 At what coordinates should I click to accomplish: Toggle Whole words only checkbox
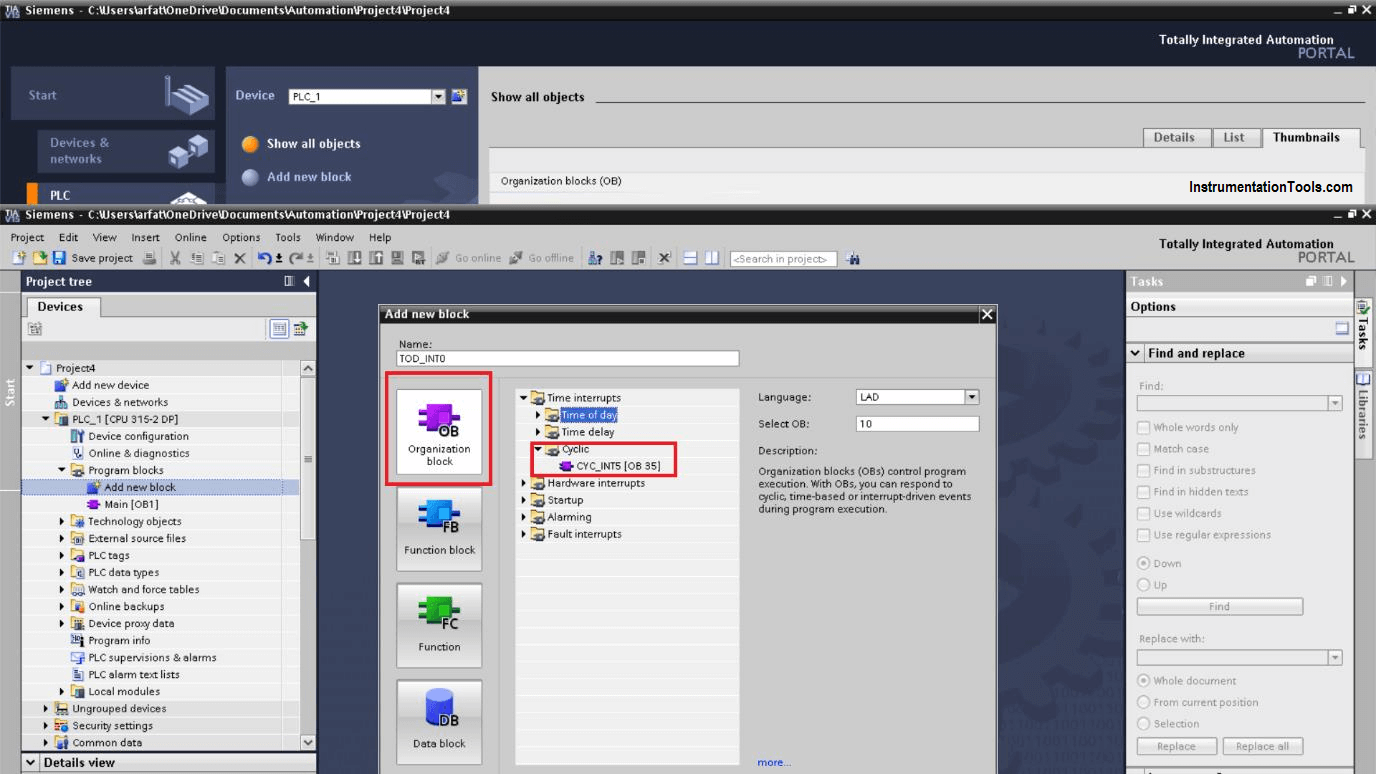[x=1144, y=427]
